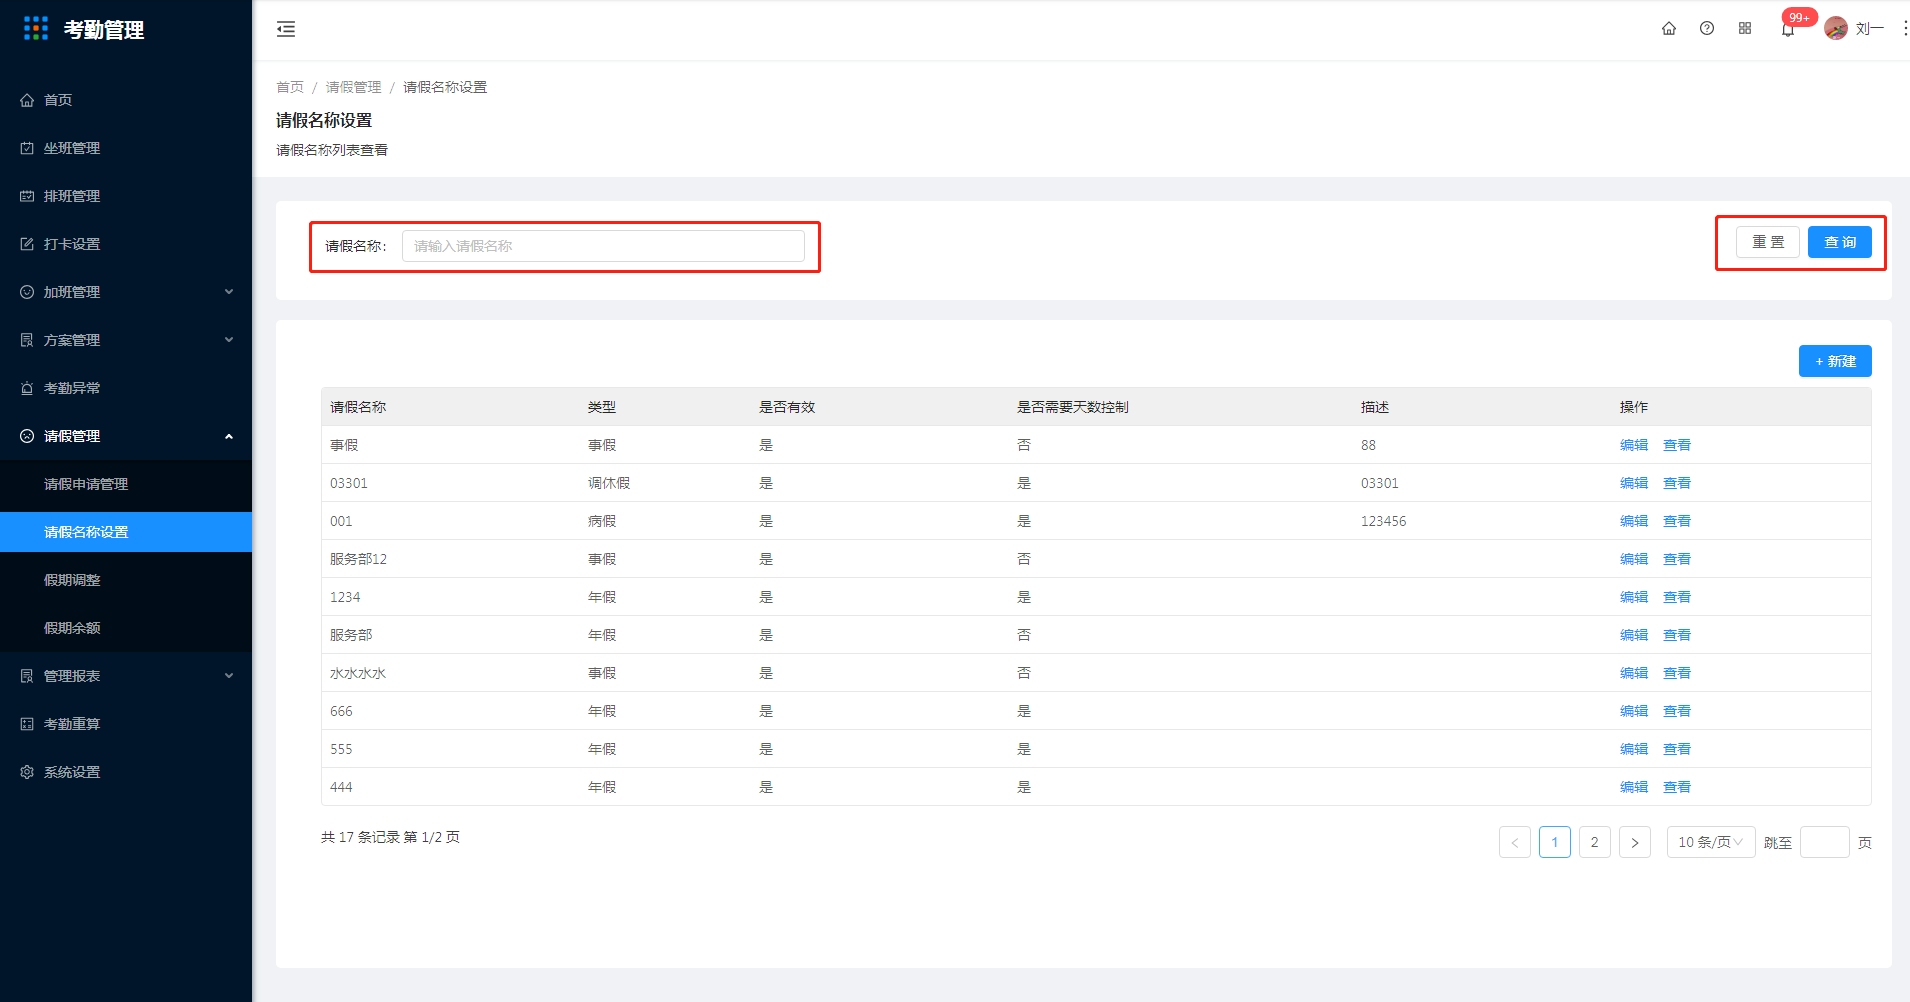Click the 打卡设置 sidebar icon
1910x1002 pixels.
[27, 244]
